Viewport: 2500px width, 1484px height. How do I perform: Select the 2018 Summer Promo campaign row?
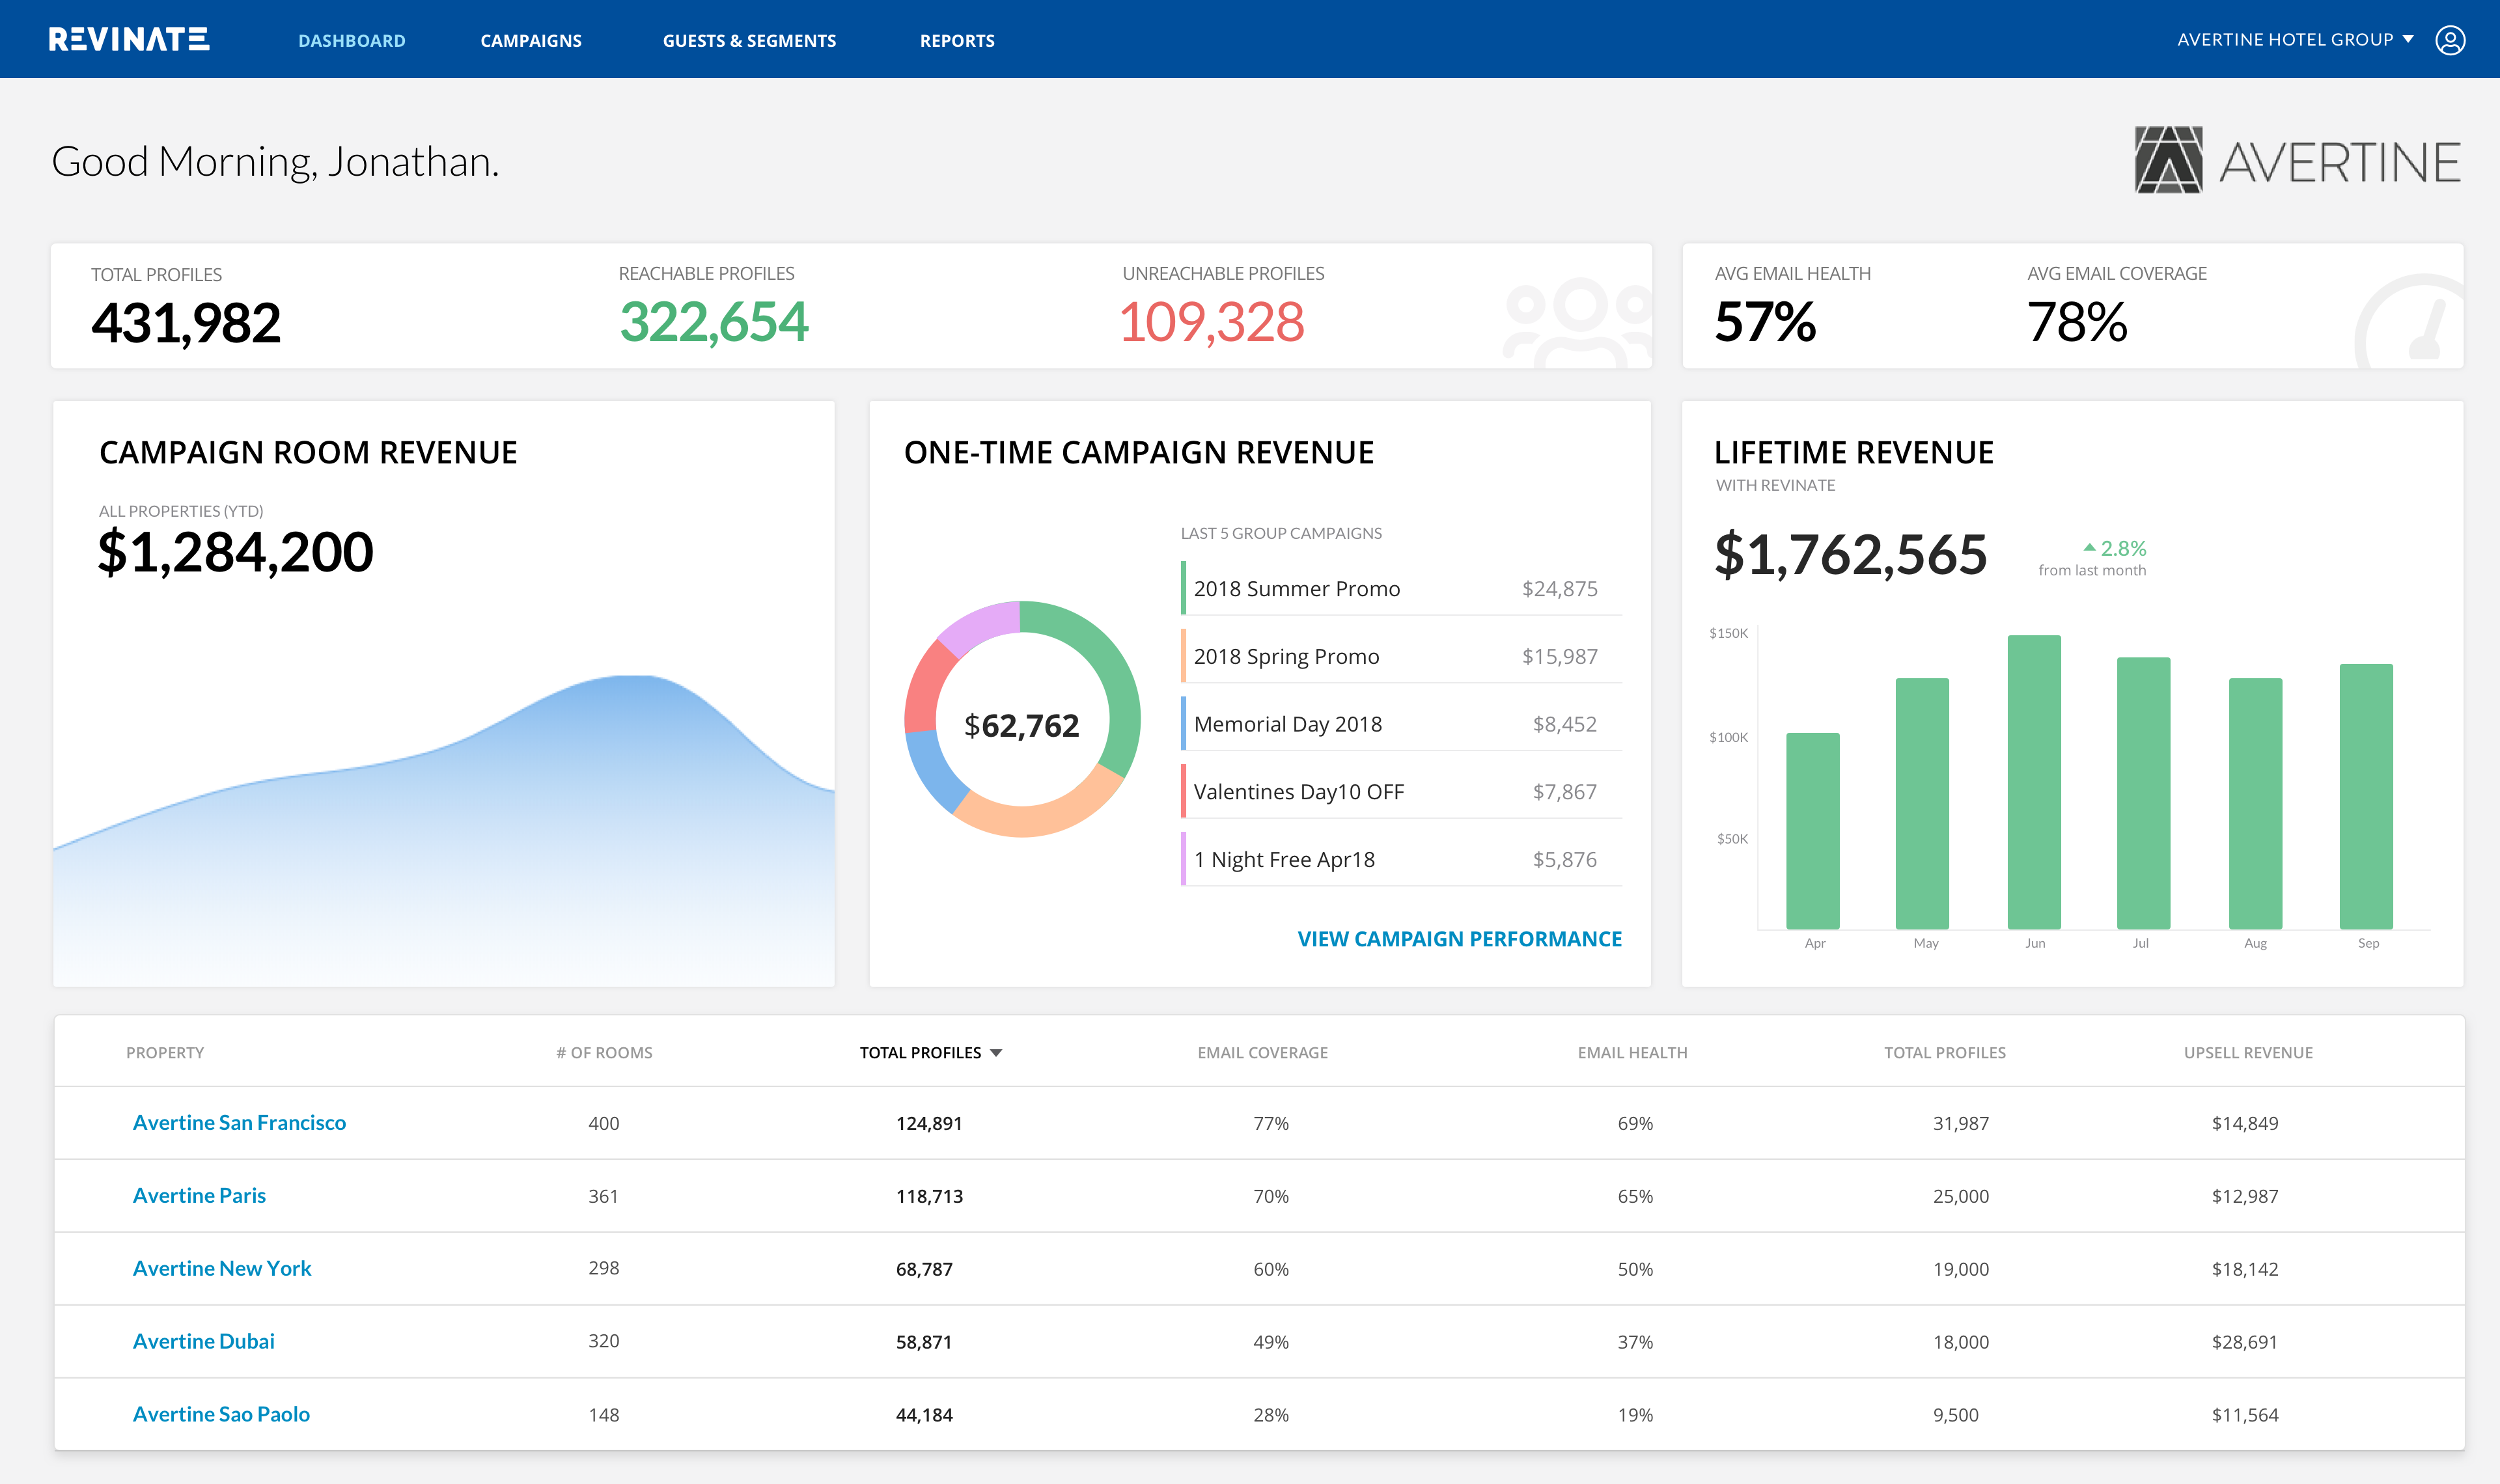[x=1400, y=588]
